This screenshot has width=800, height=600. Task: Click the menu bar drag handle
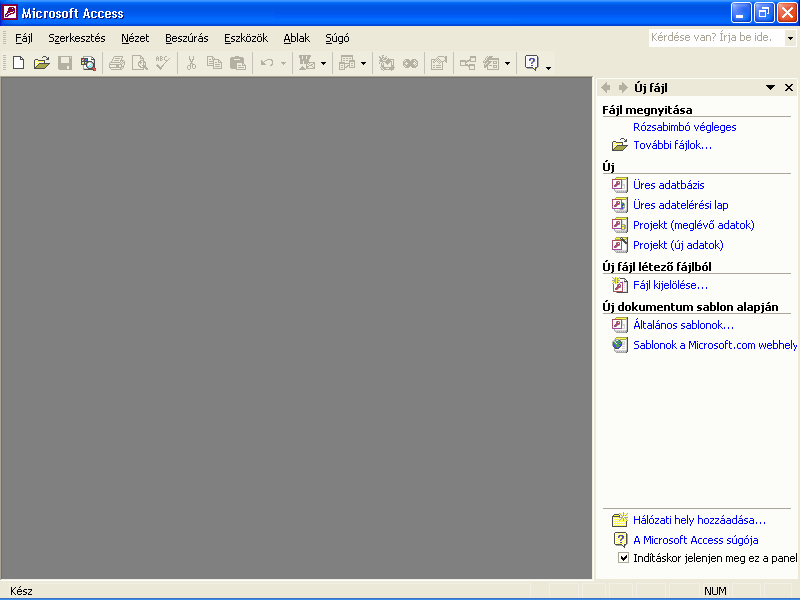point(5,38)
